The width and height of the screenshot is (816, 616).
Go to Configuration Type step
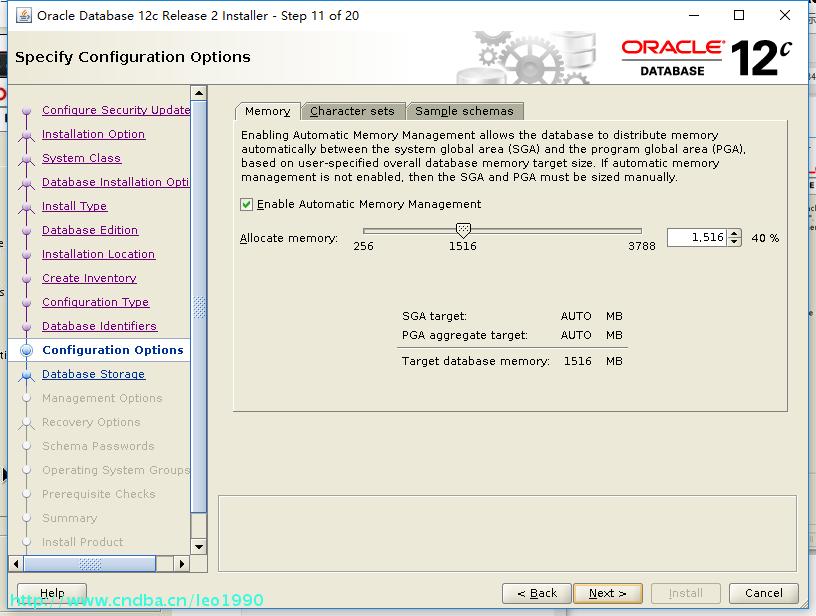95,302
